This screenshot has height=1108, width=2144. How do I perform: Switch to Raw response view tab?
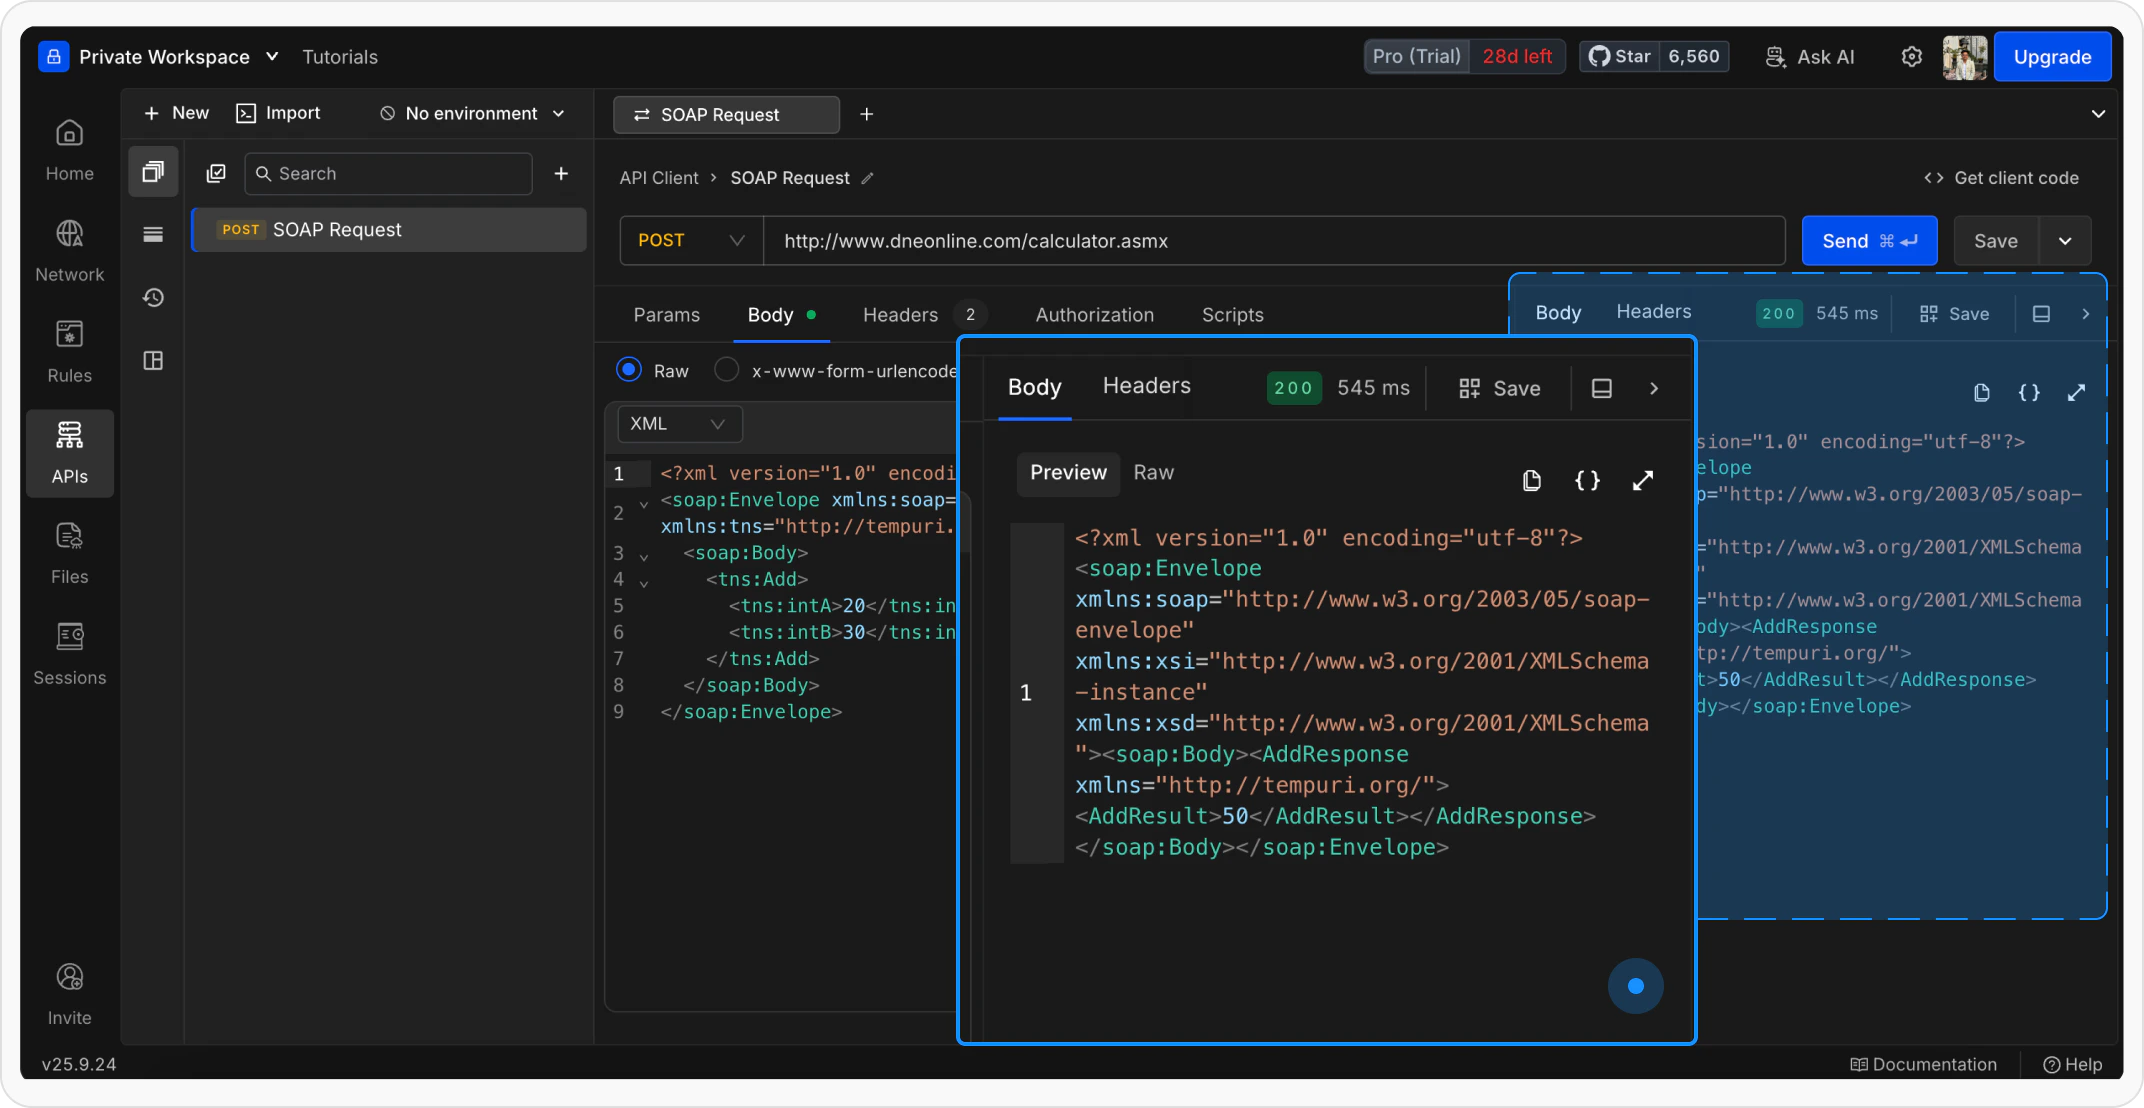coord(1153,473)
